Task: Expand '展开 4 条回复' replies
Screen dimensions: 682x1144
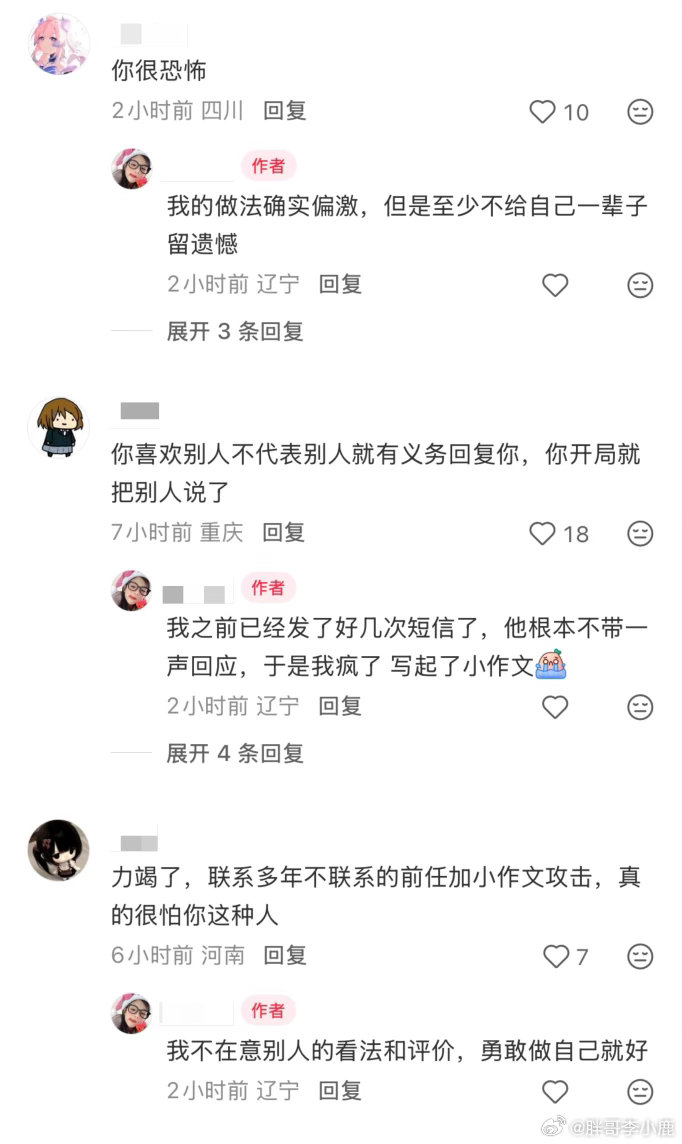Action: [235, 753]
